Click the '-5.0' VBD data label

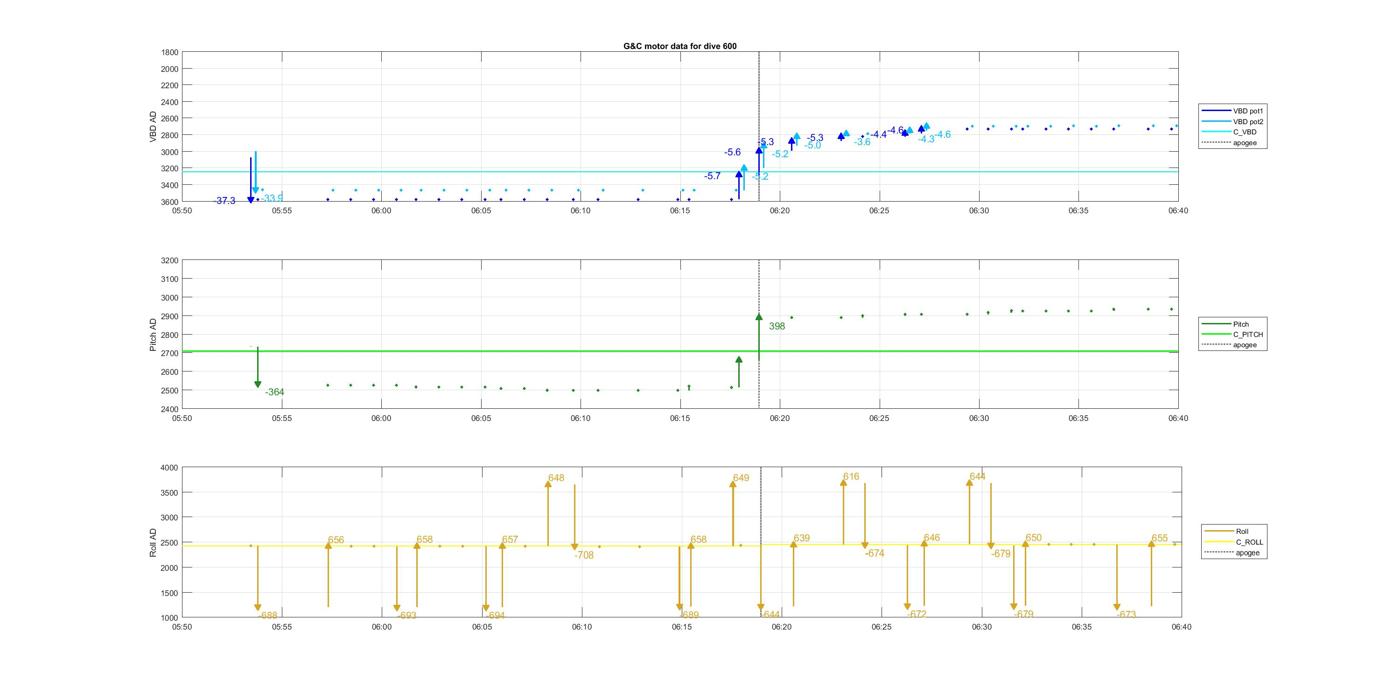[x=813, y=146]
